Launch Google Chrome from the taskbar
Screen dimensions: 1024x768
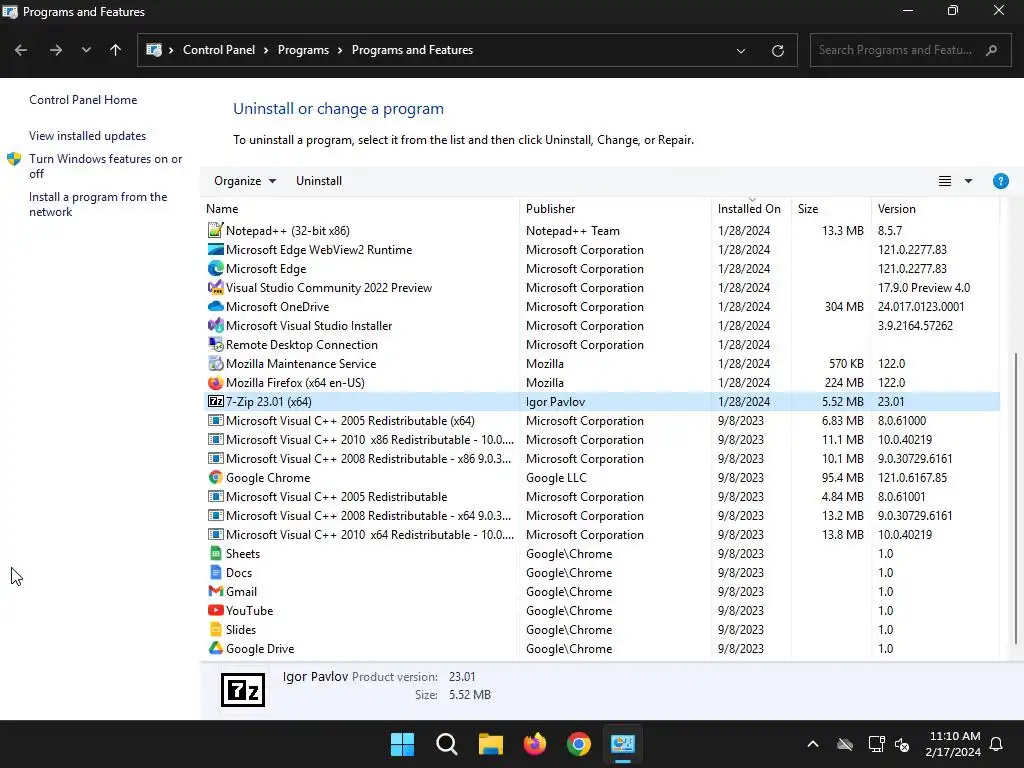(579, 744)
